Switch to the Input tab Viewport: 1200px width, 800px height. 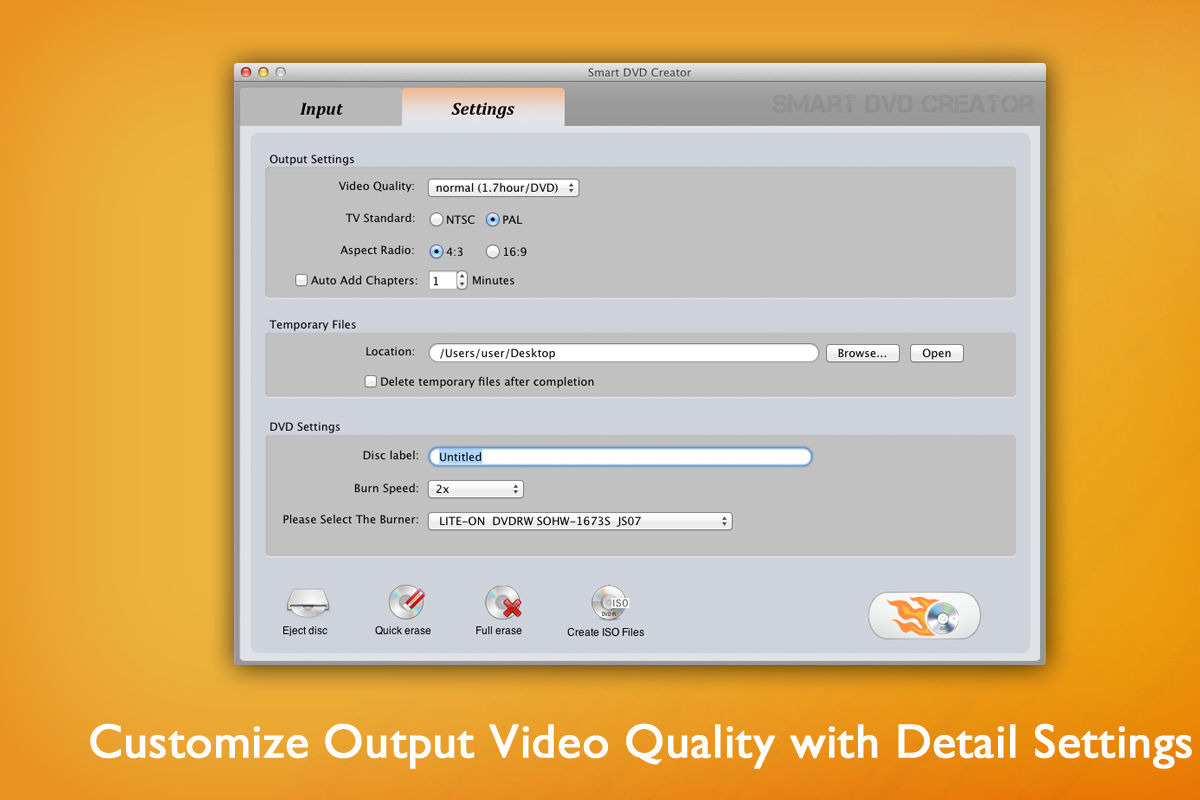point(321,108)
